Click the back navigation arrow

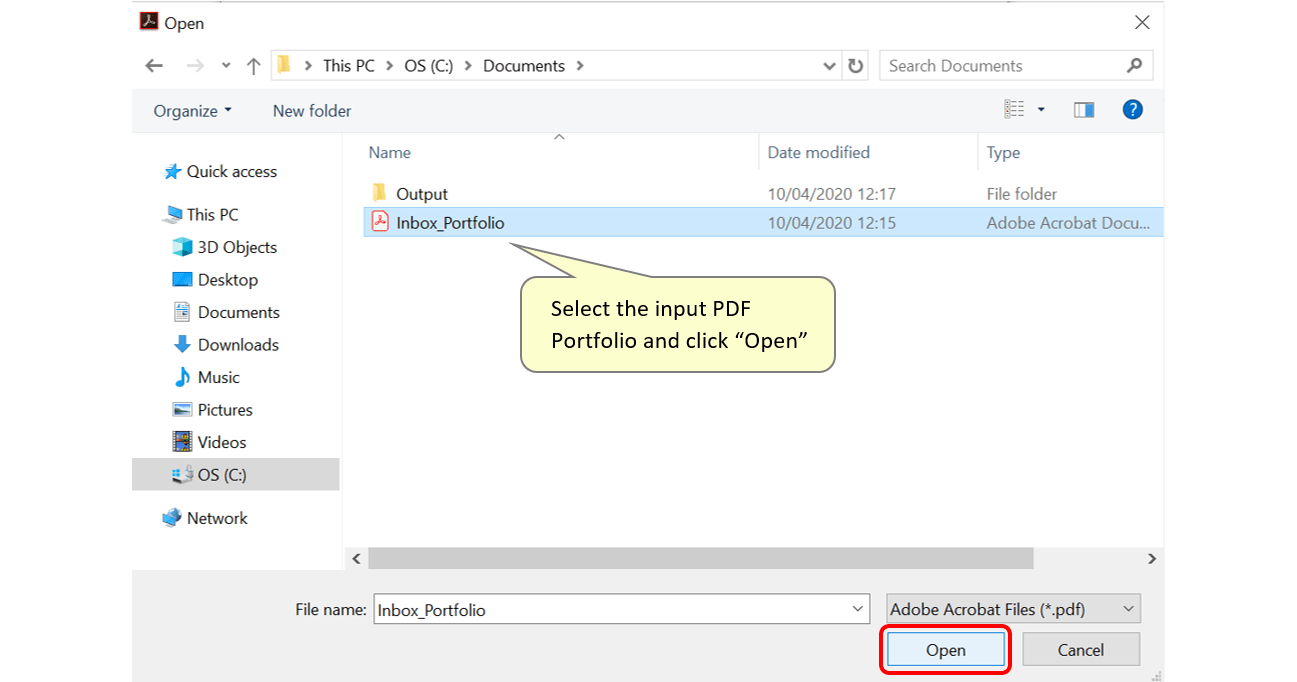[x=153, y=65]
